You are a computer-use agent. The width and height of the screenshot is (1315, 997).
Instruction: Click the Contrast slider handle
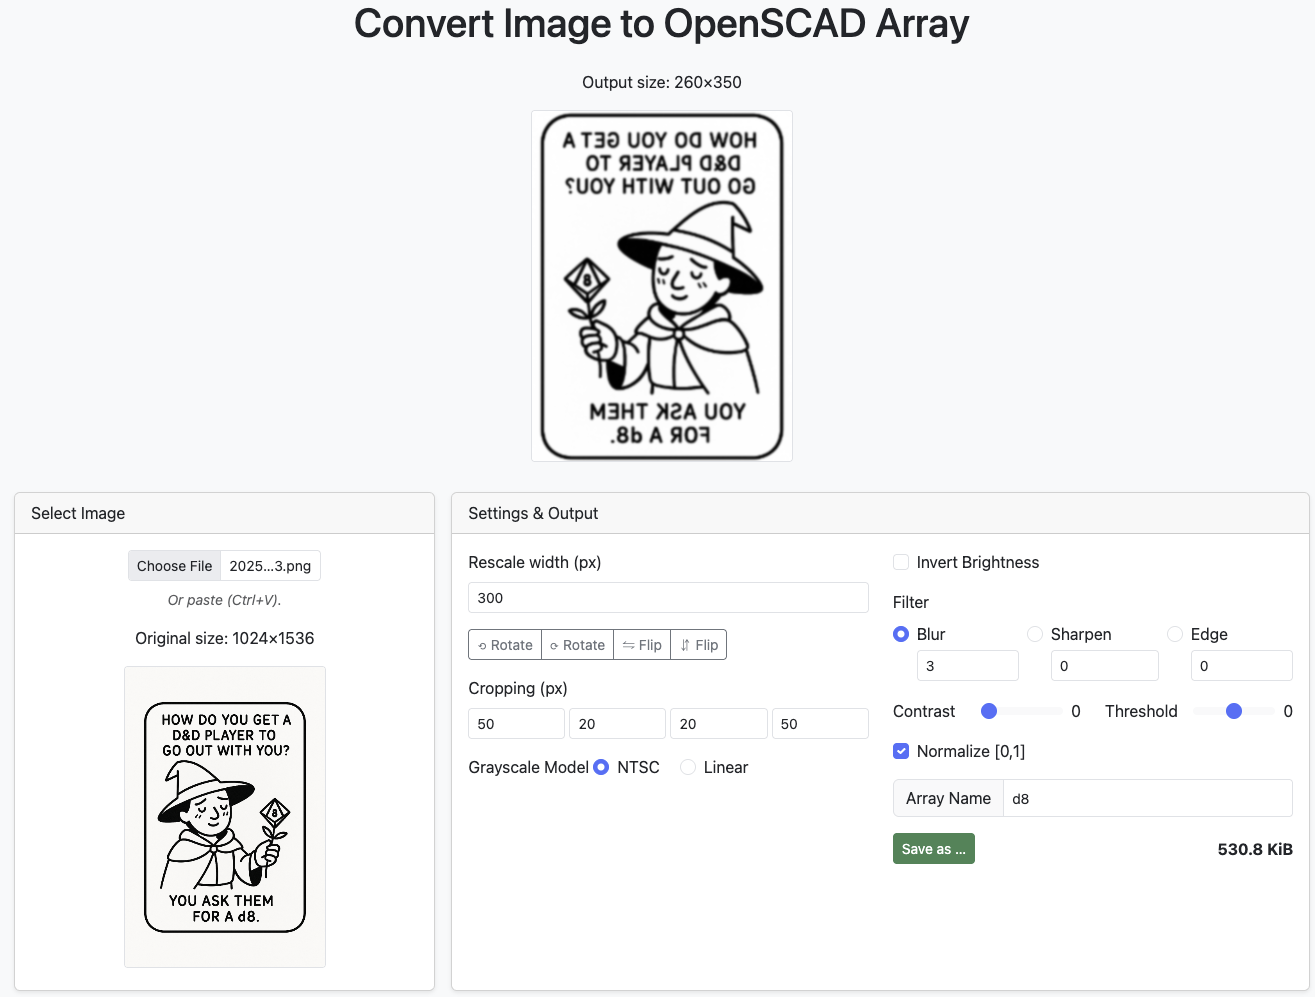(989, 711)
